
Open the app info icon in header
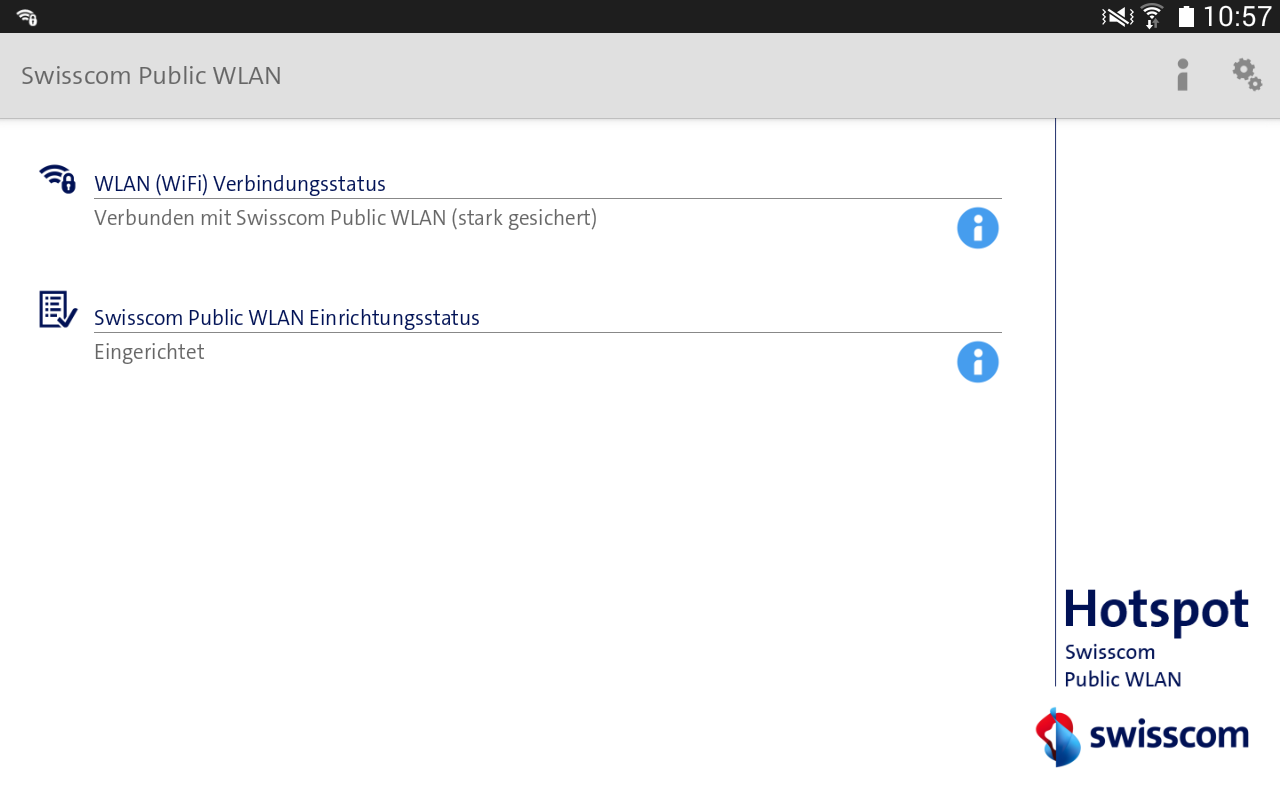[1183, 75]
